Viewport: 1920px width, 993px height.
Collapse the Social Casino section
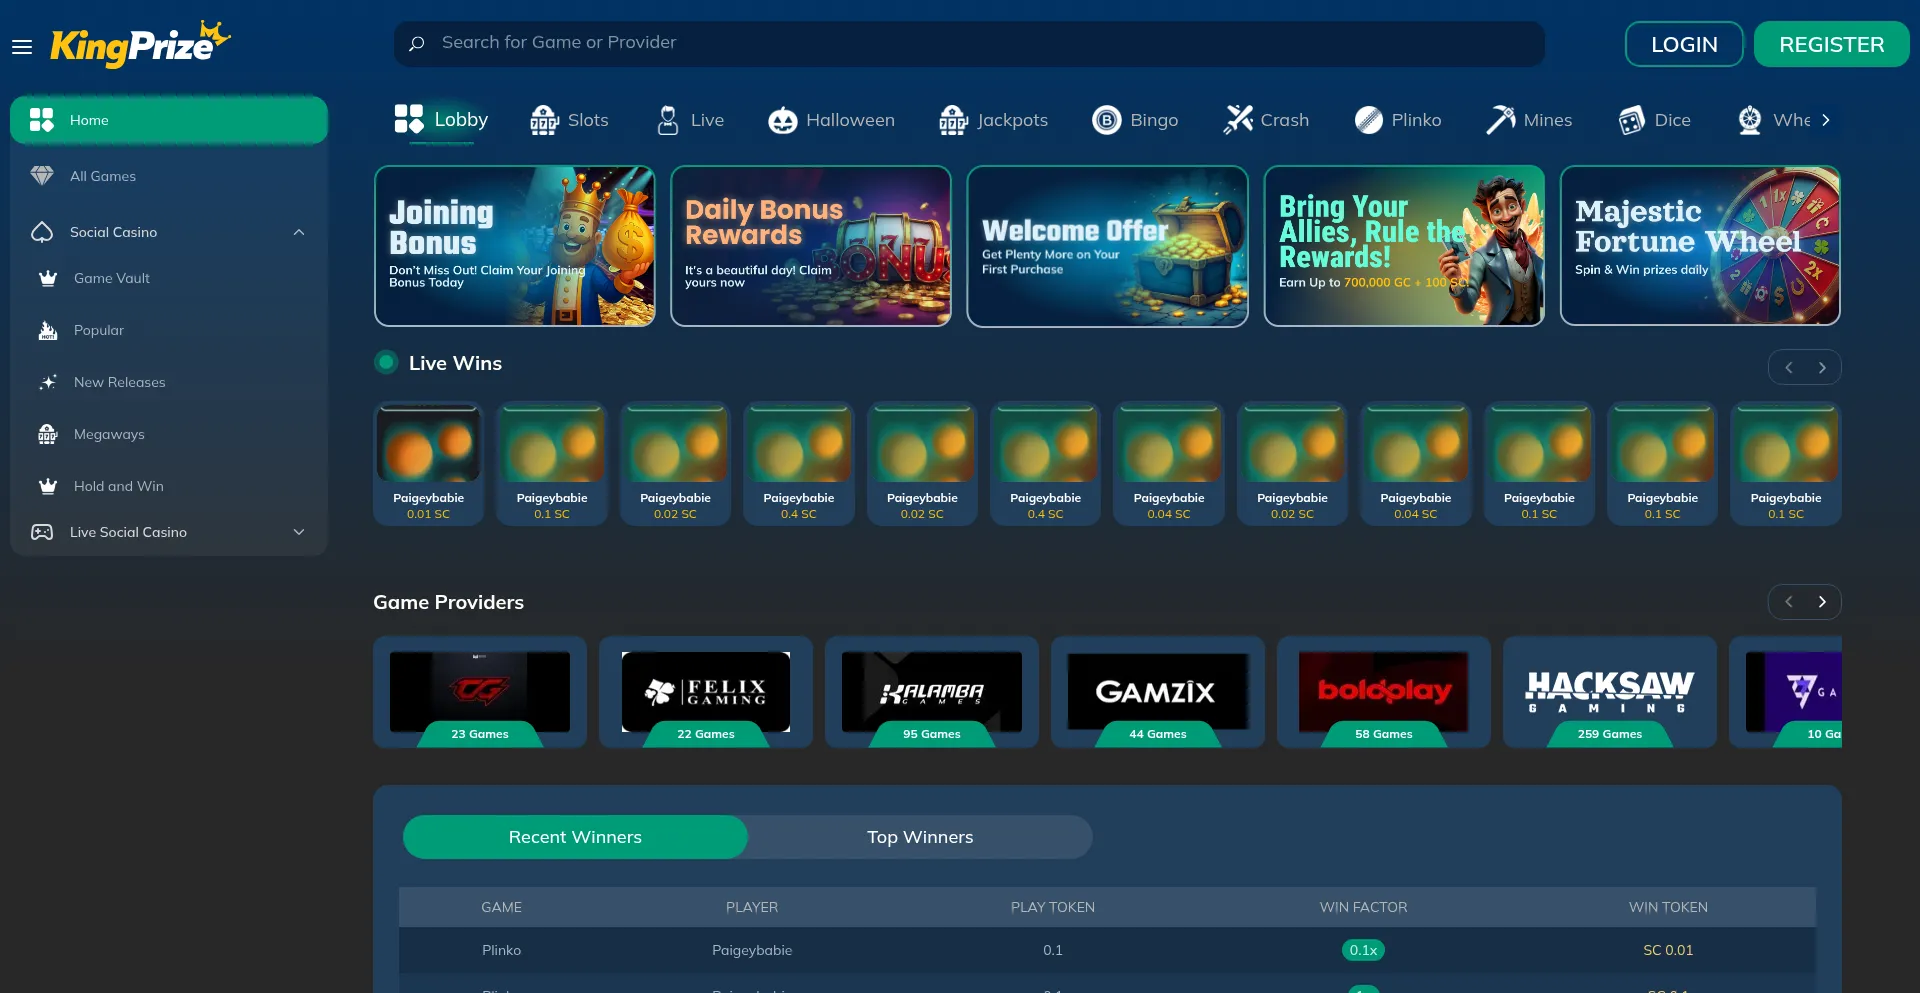(298, 232)
